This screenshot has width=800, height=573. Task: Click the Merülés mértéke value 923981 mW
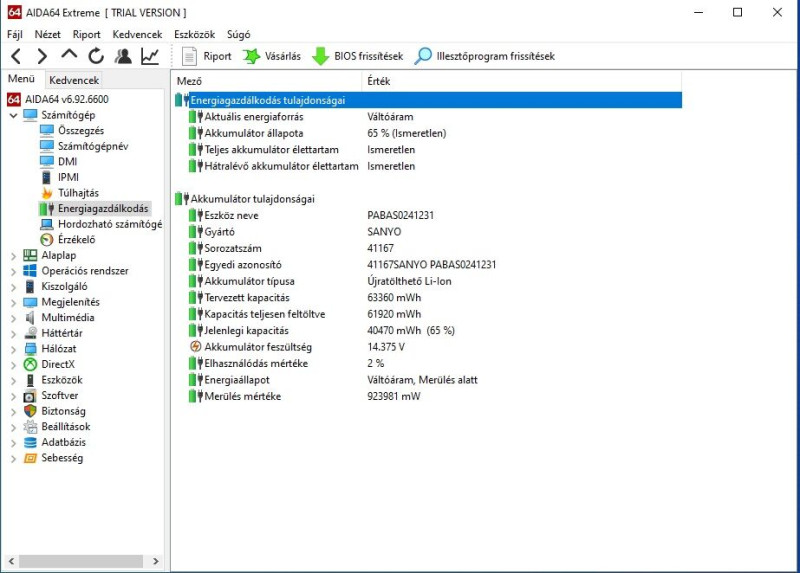click(393, 396)
